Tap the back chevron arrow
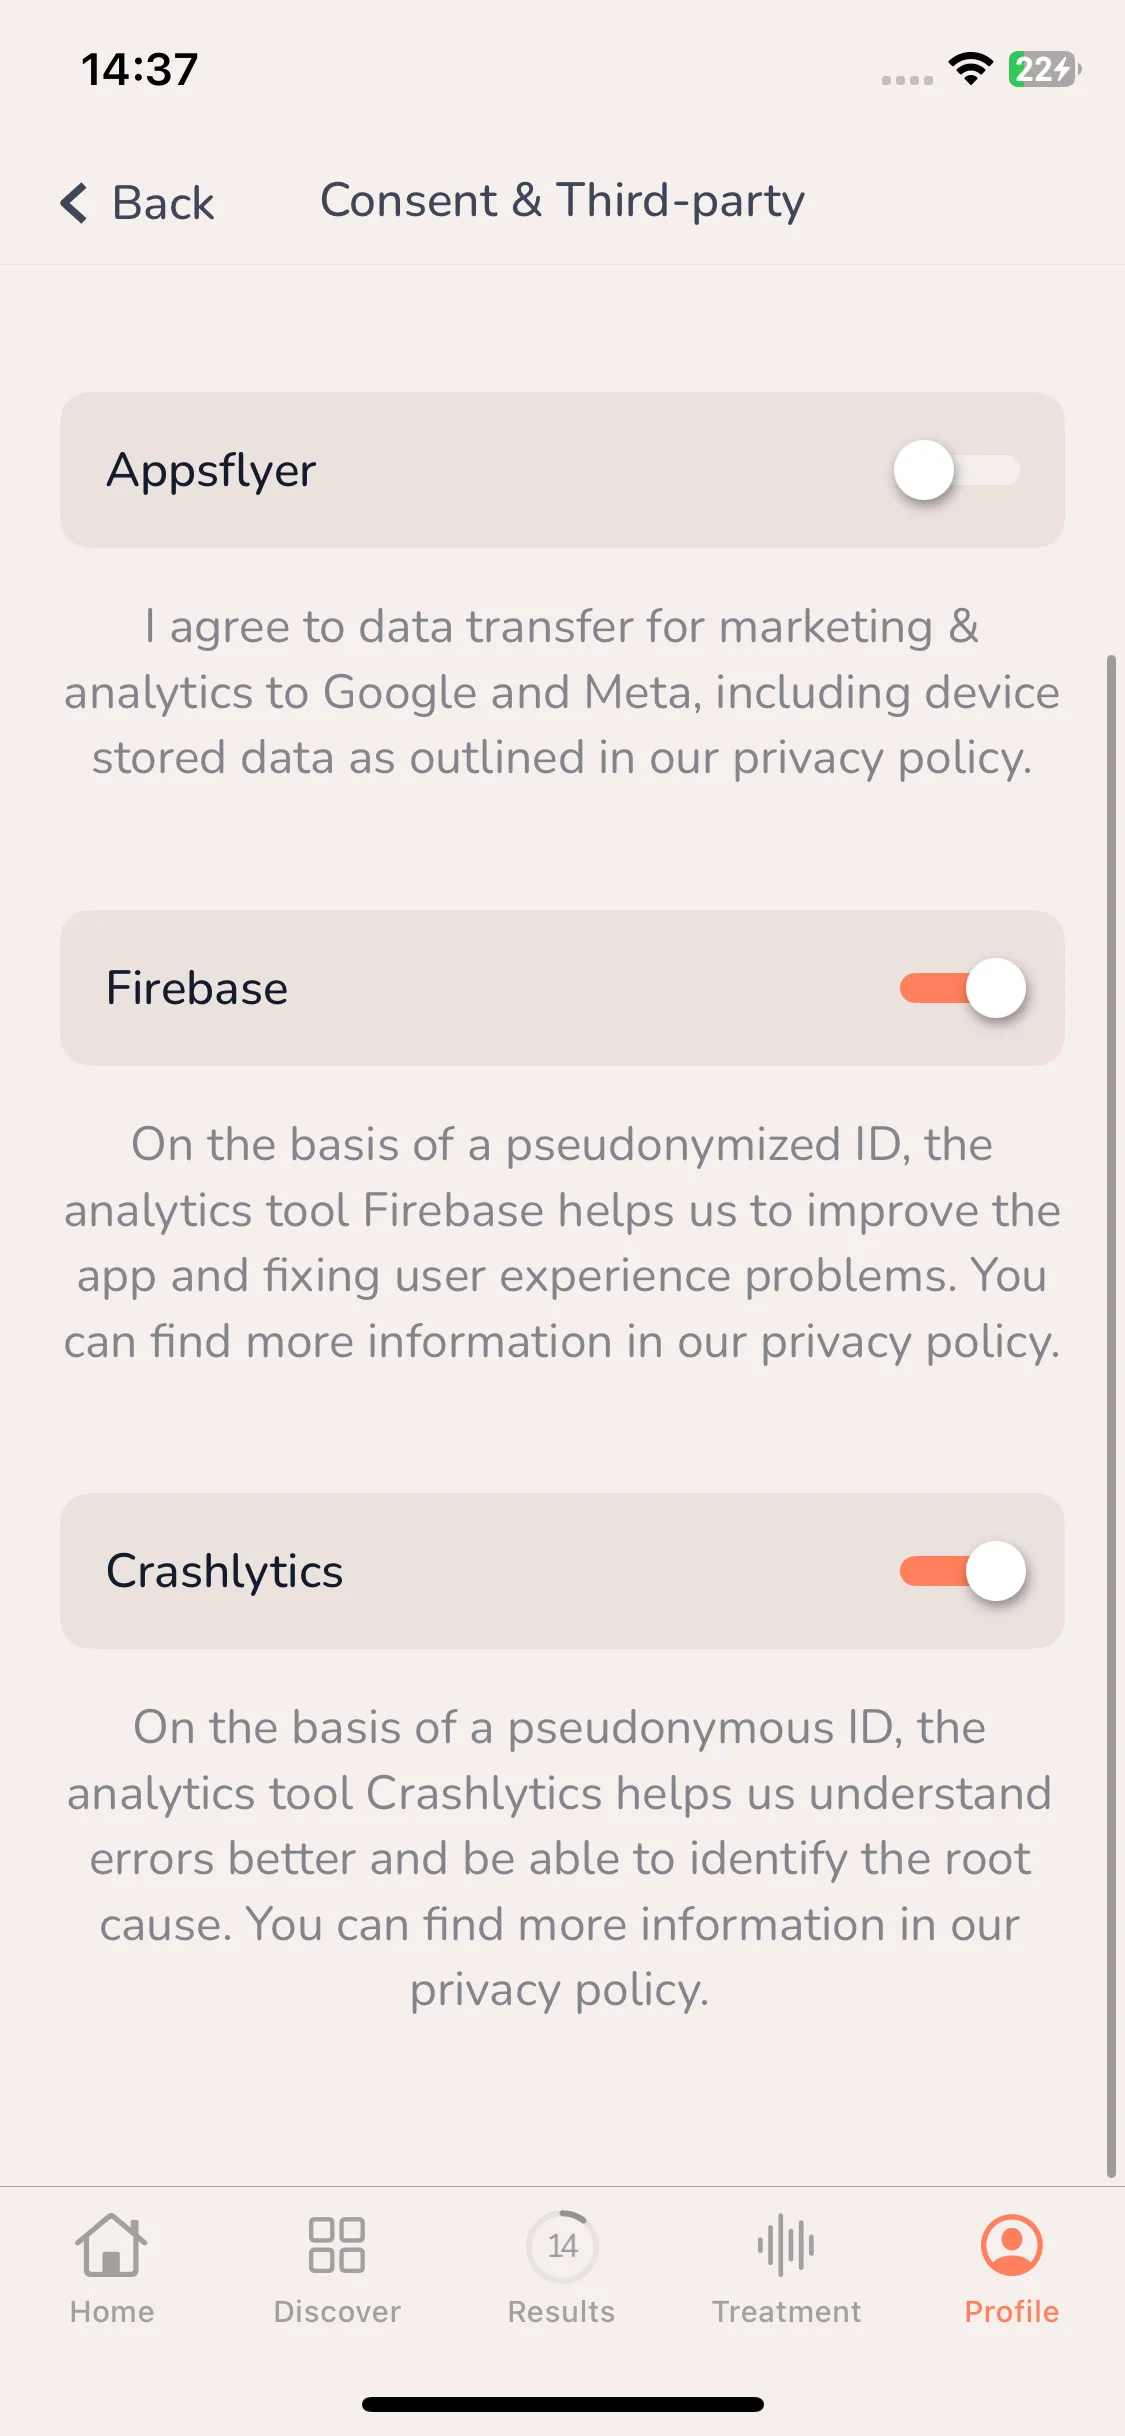 point(75,203)
